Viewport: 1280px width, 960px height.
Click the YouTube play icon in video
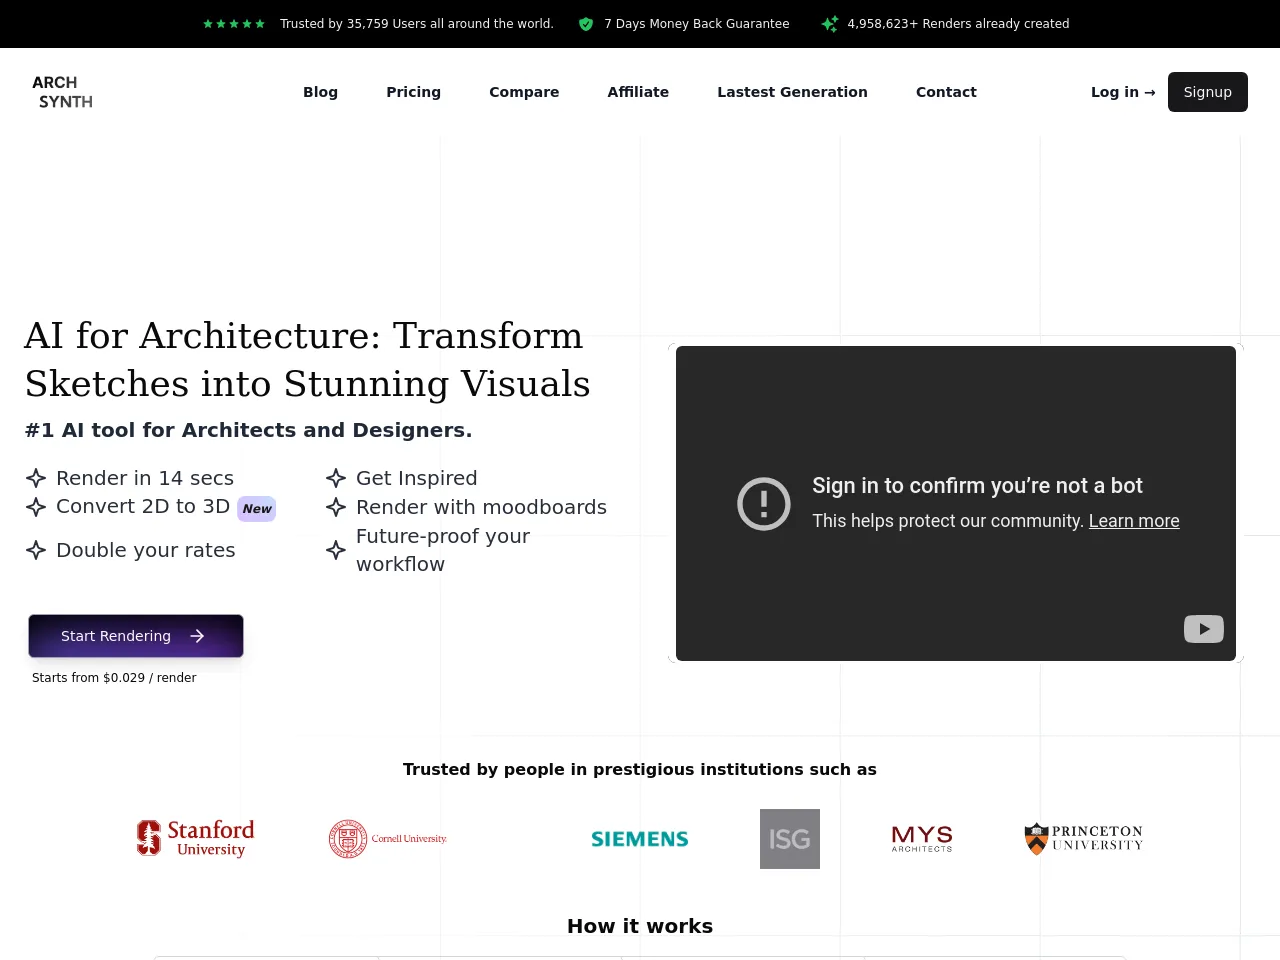(1203, 629)
